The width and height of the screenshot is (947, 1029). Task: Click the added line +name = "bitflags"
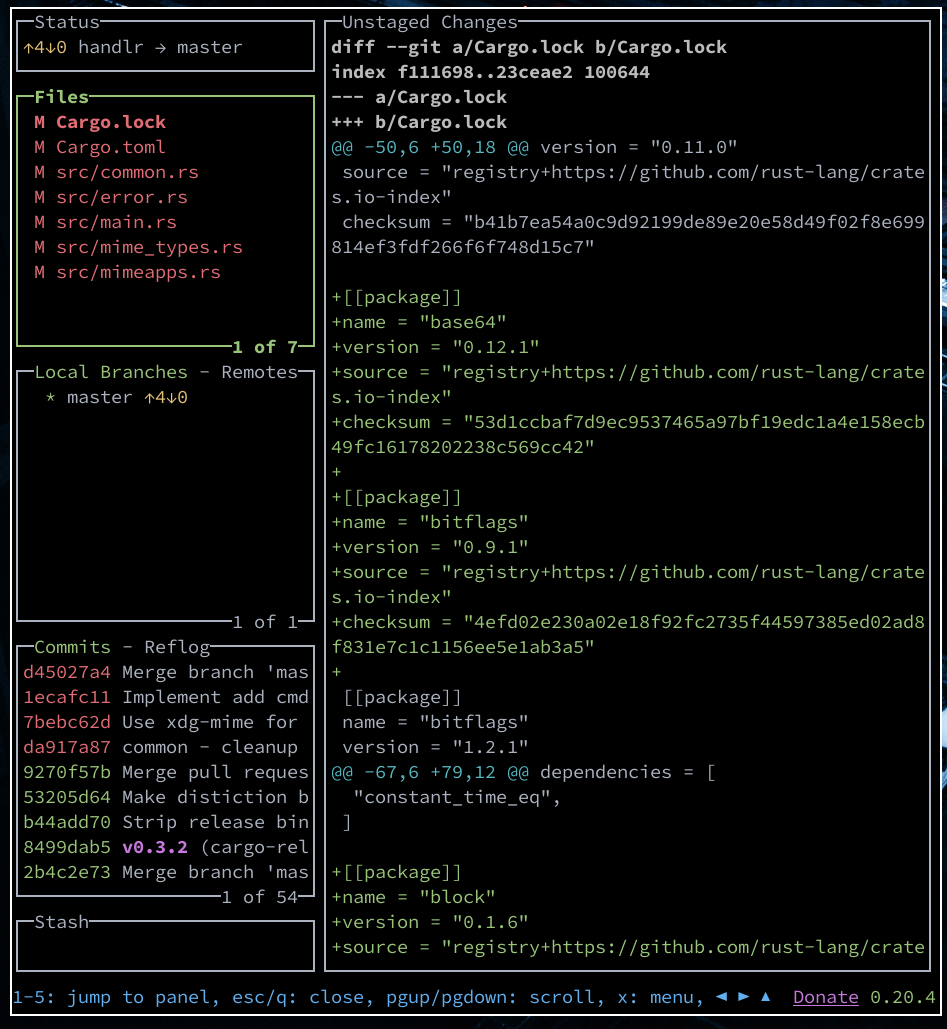430,522
